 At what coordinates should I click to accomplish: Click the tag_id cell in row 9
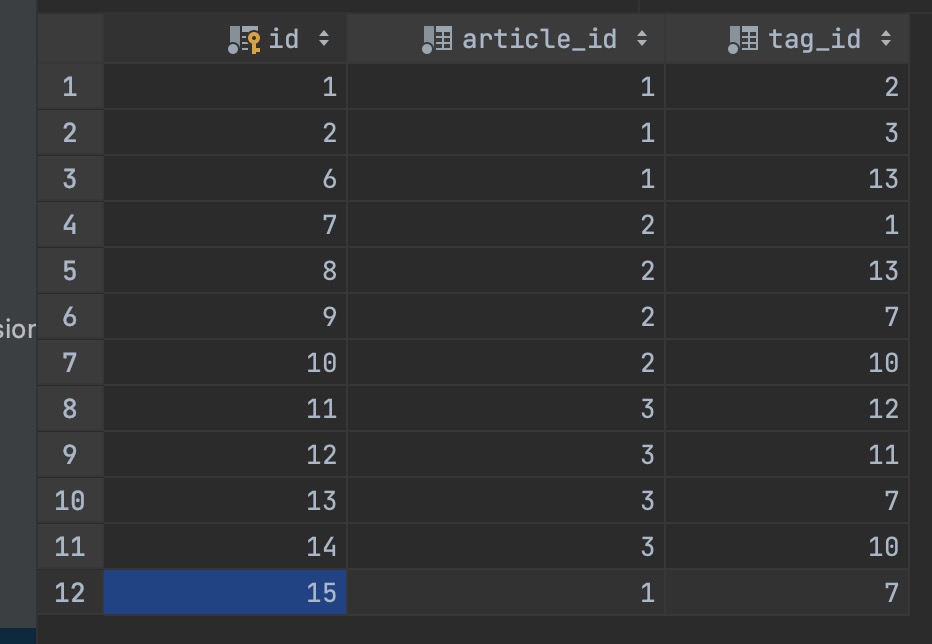click(787, 455)
